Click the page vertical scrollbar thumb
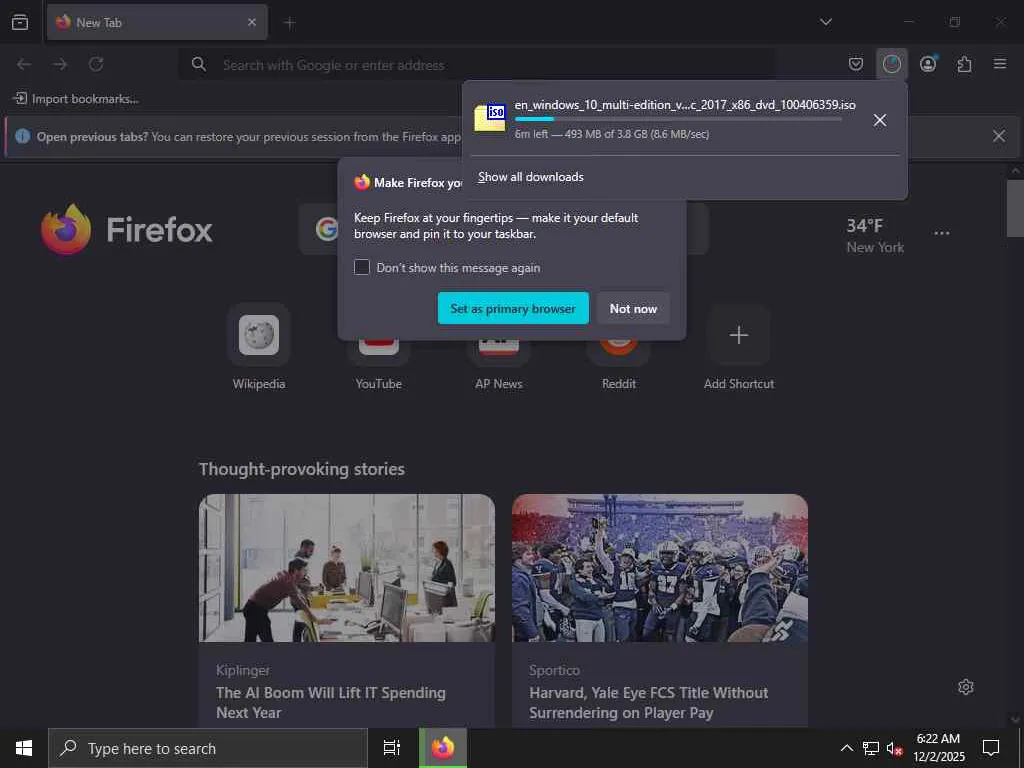Viewport: 1024px width, 768px height. click(1015, 209)
